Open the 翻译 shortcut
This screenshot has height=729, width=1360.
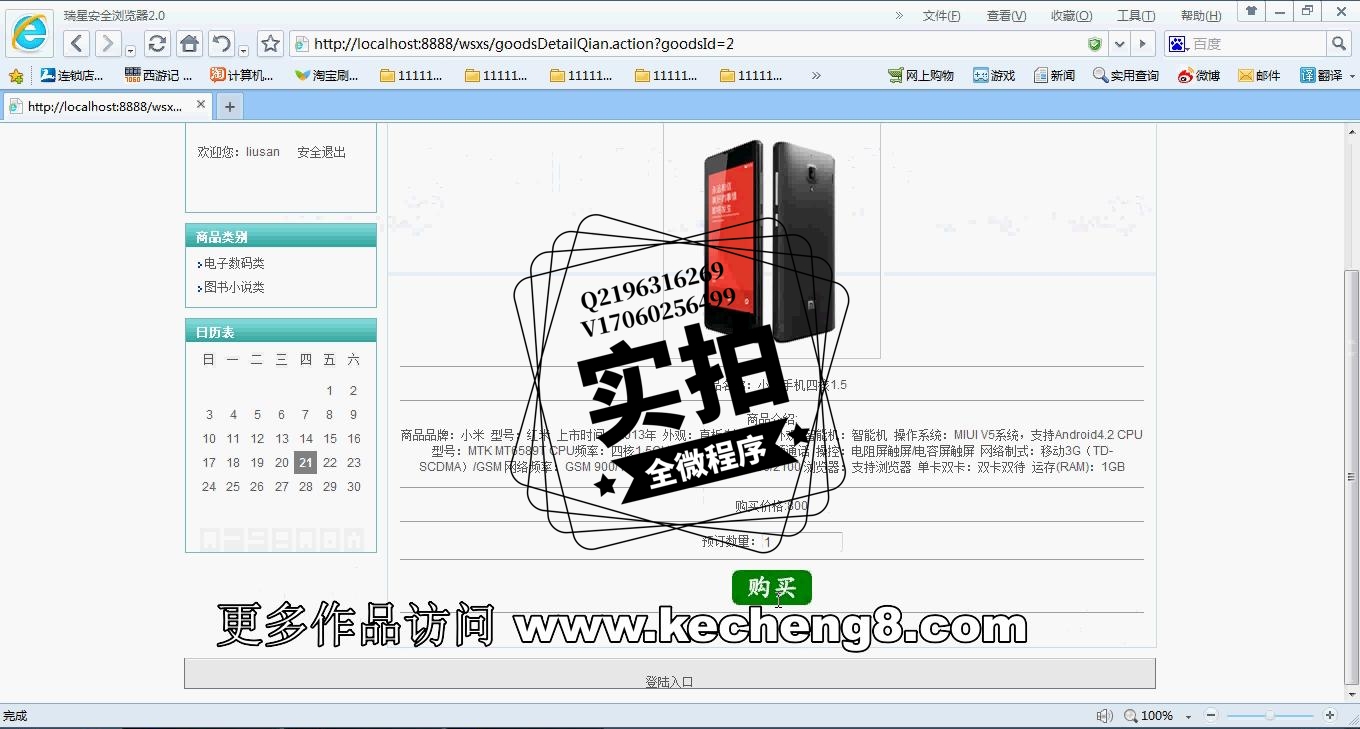[x=1320, y=75]
